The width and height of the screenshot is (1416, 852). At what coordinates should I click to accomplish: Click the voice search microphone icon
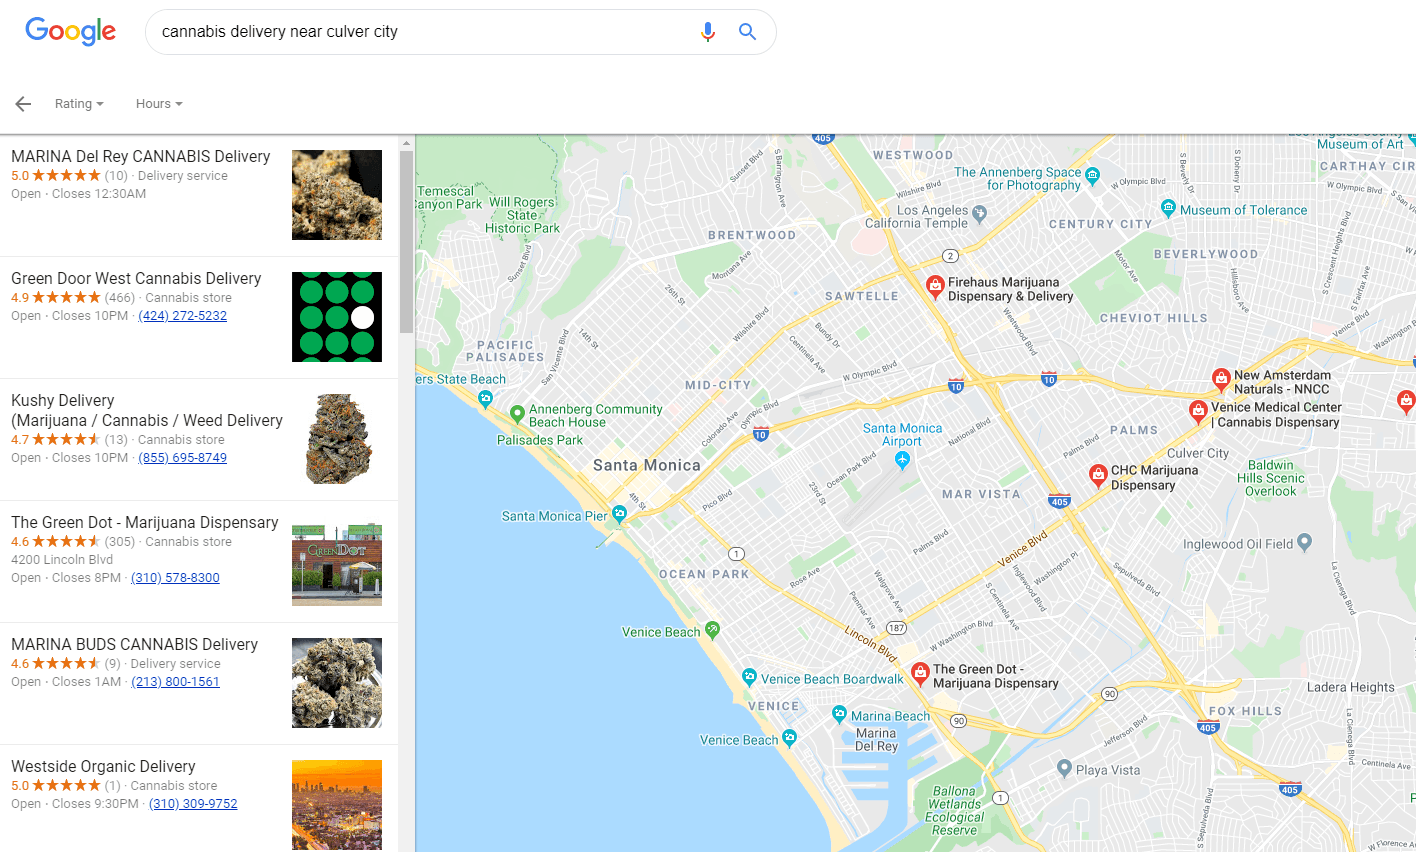point(708,32)
